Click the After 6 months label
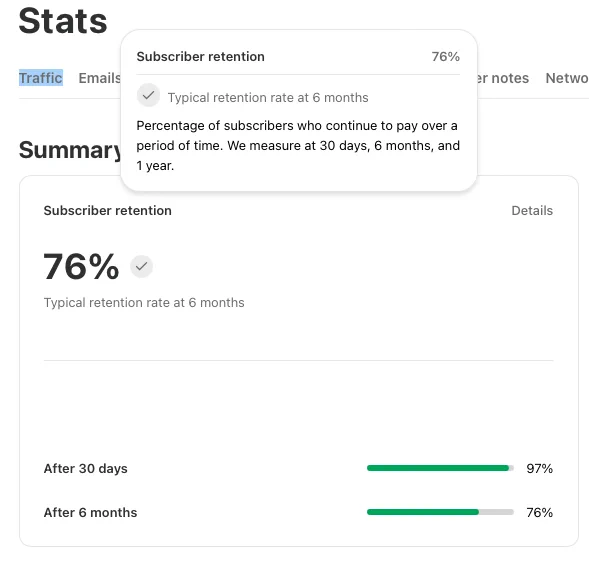The height and width of the screenshot is (561, 589). [91, 513]
